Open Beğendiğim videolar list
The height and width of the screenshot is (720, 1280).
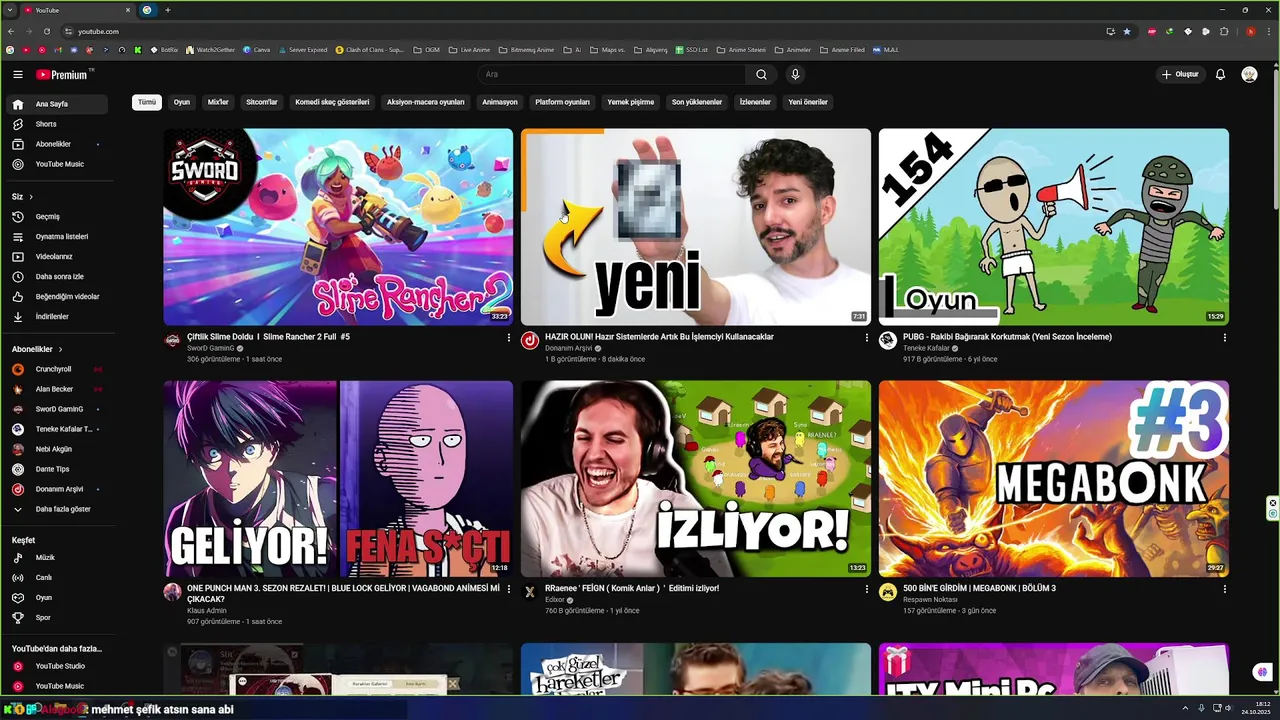60,296
